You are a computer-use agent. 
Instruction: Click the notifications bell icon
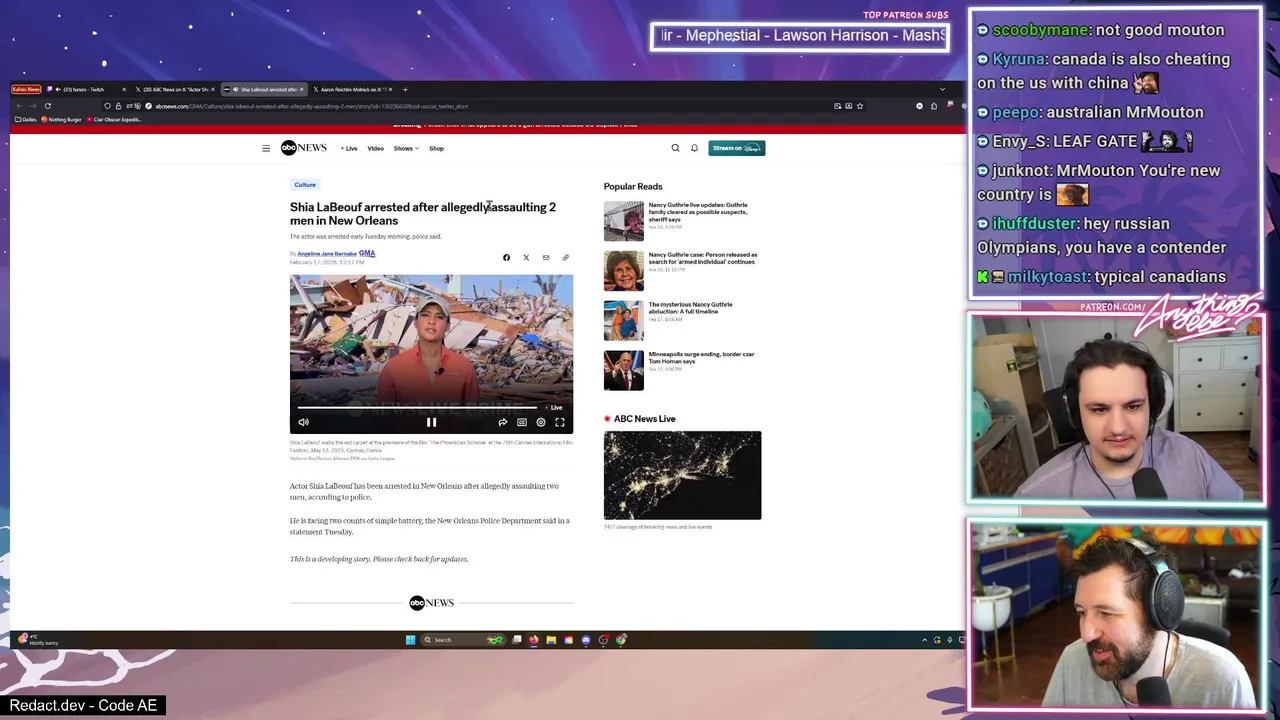(x=694, y=148)
